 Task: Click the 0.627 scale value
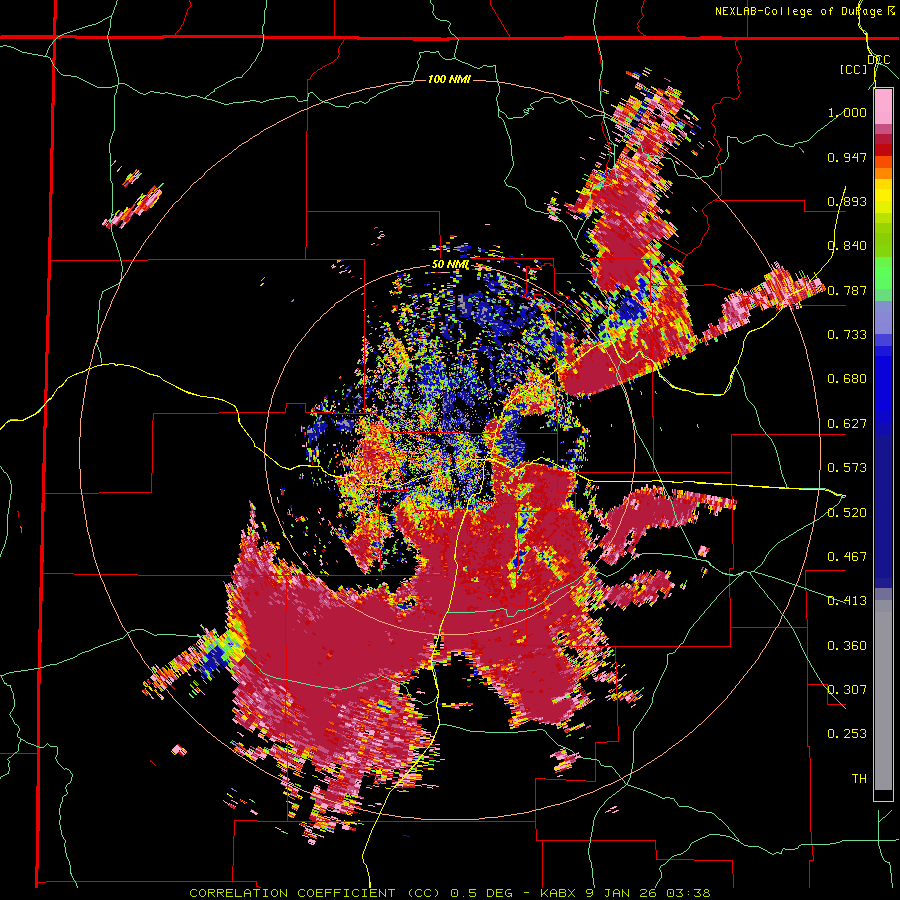(847, 424)
